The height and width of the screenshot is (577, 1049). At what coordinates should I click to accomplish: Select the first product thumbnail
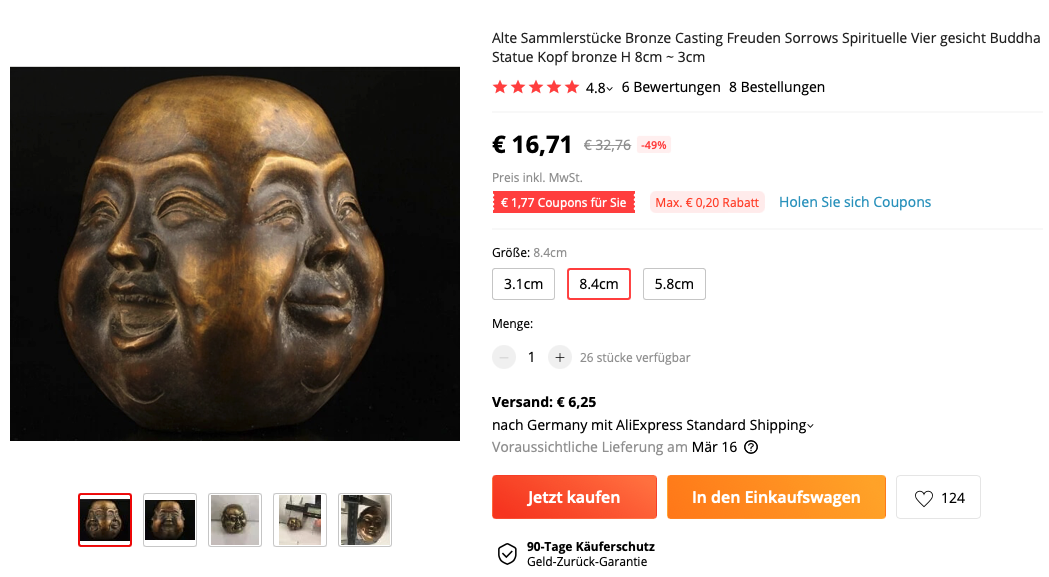tap(105, 520)
